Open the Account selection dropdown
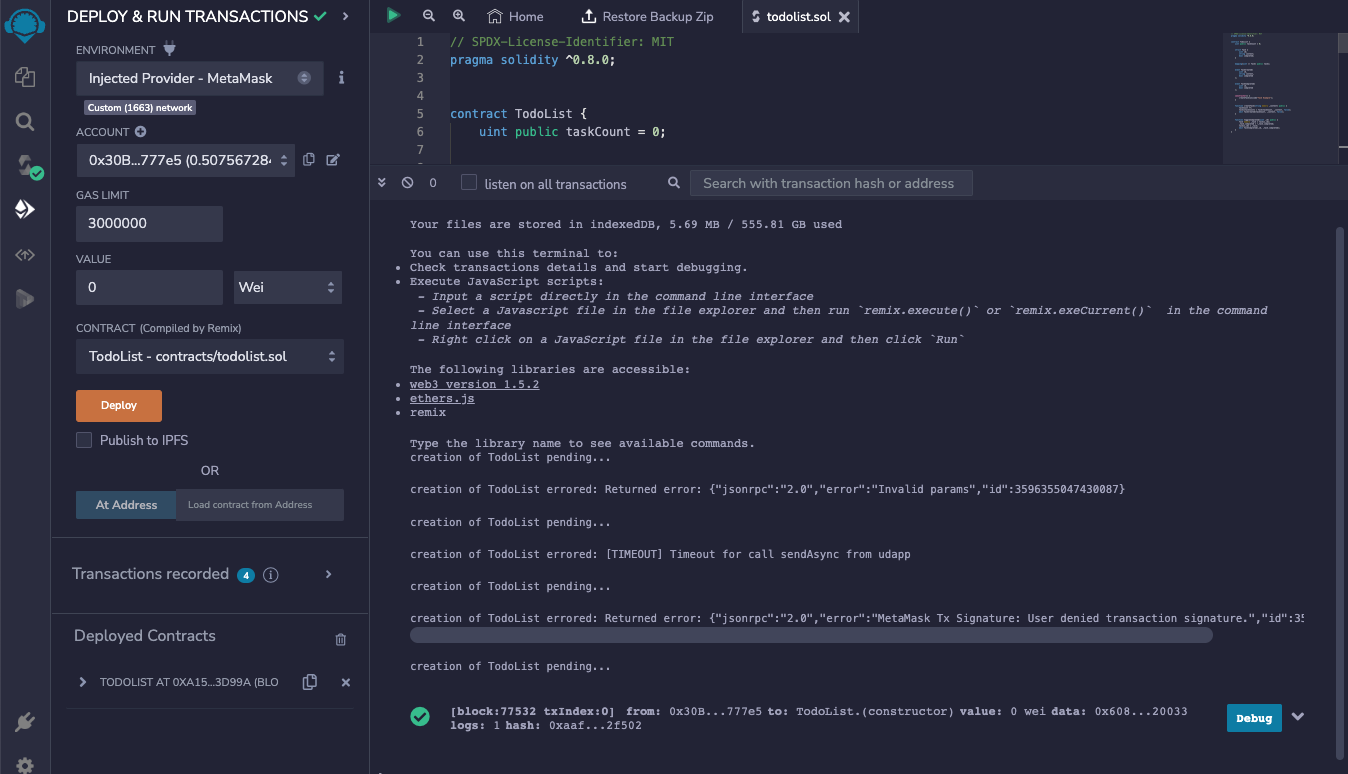 186,160
